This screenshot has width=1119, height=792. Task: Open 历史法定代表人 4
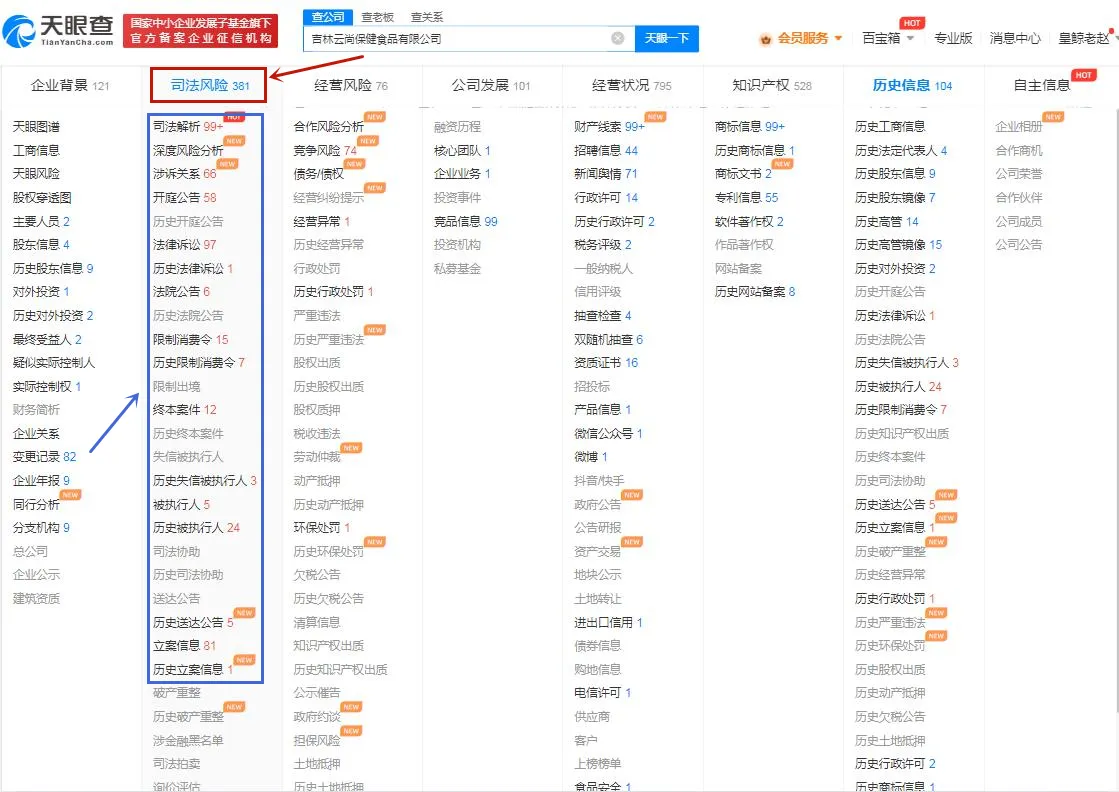tap(901, 151)
